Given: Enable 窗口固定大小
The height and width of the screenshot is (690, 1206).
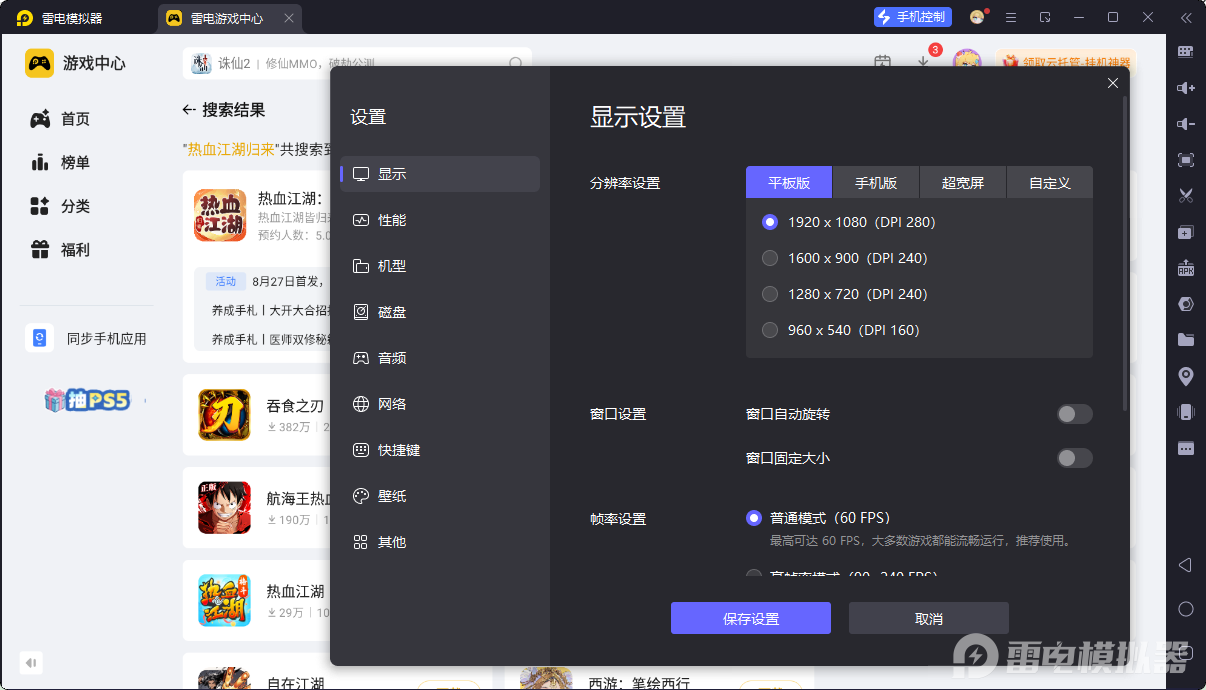Looking at the screenshot, I should point(1074,458).
